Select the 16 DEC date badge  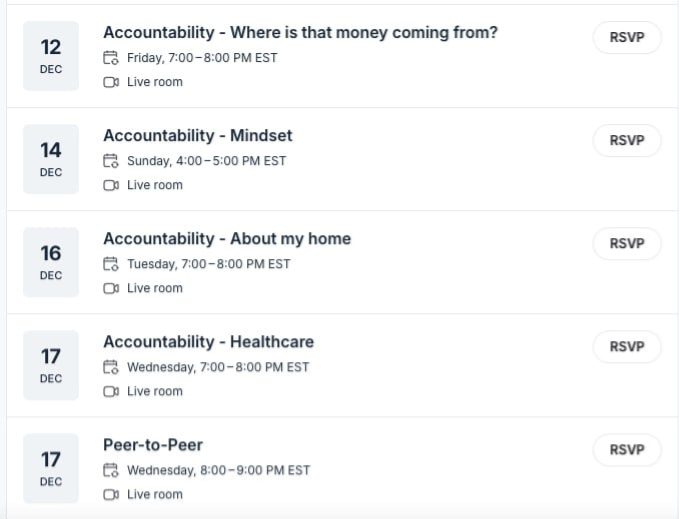tap(51, 262)
